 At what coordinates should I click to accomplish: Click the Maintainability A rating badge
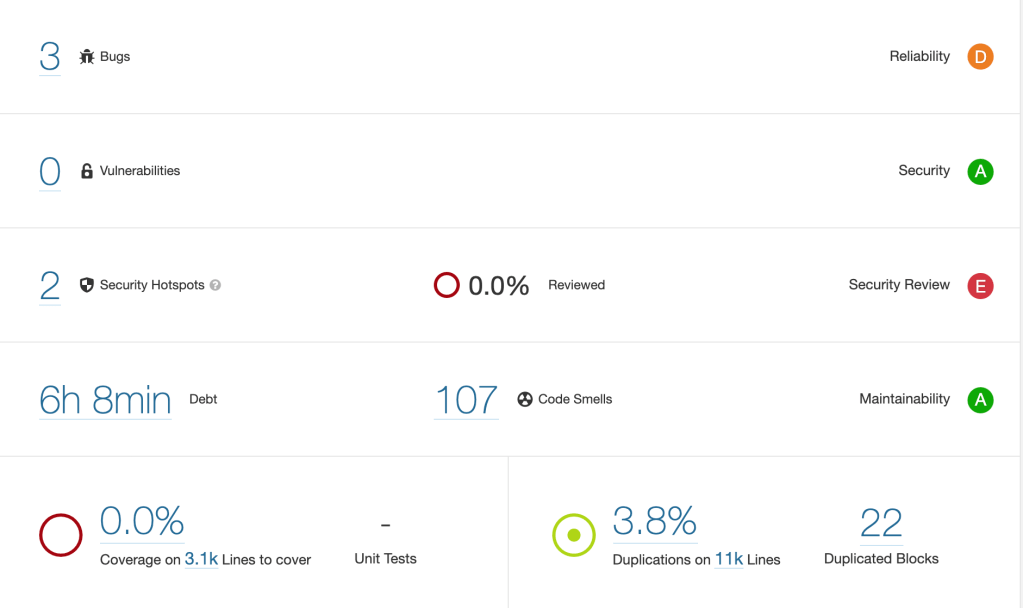tap(980, 399)
